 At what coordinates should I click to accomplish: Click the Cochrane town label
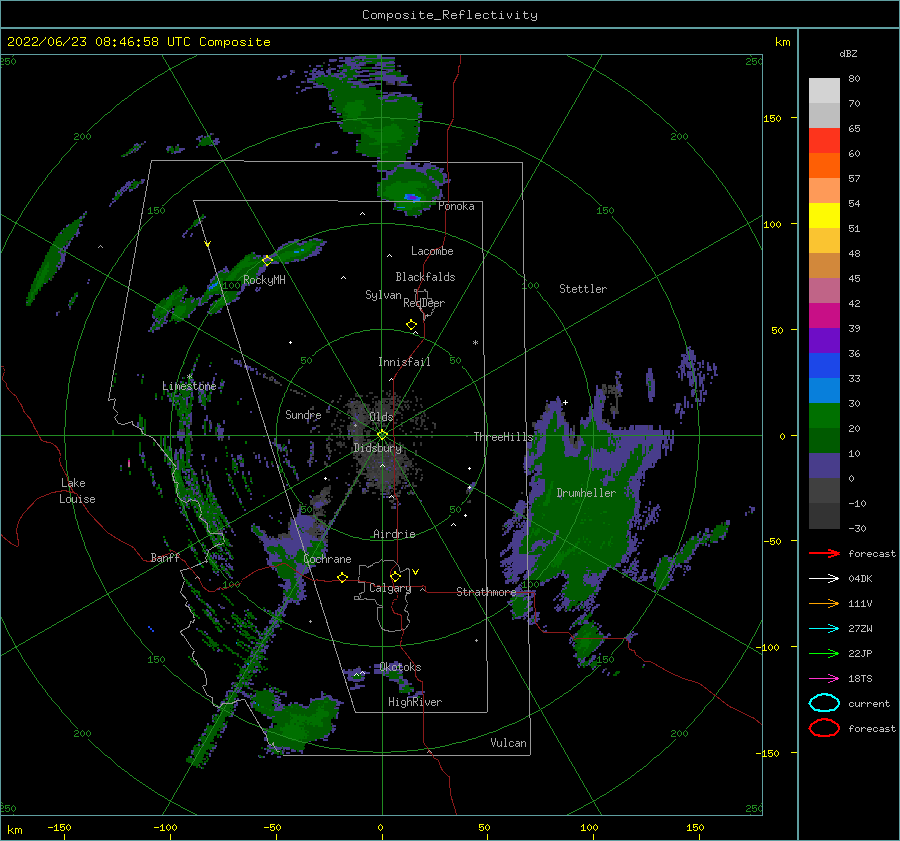pyautogui.click(x=327, y=559)
